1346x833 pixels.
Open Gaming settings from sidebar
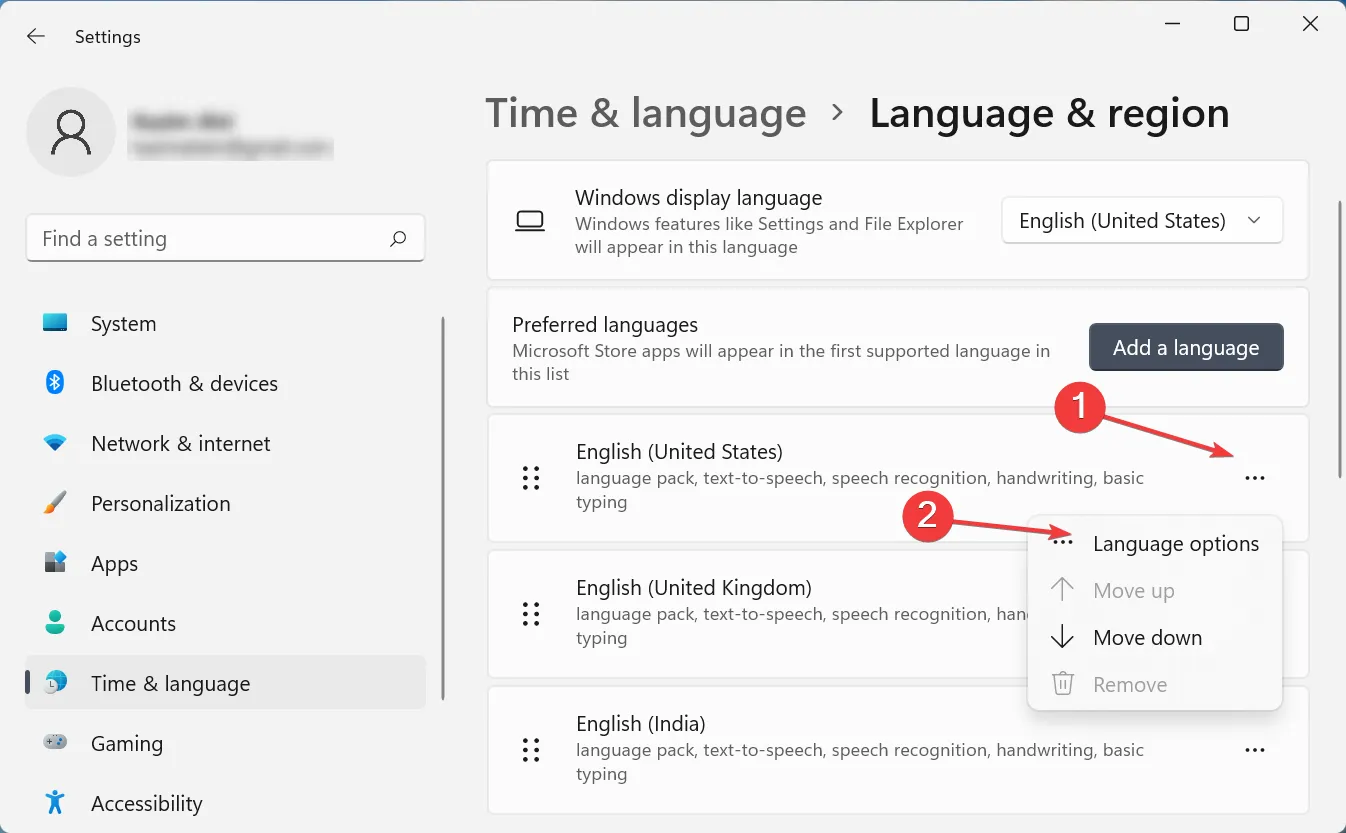coord(126,744)
